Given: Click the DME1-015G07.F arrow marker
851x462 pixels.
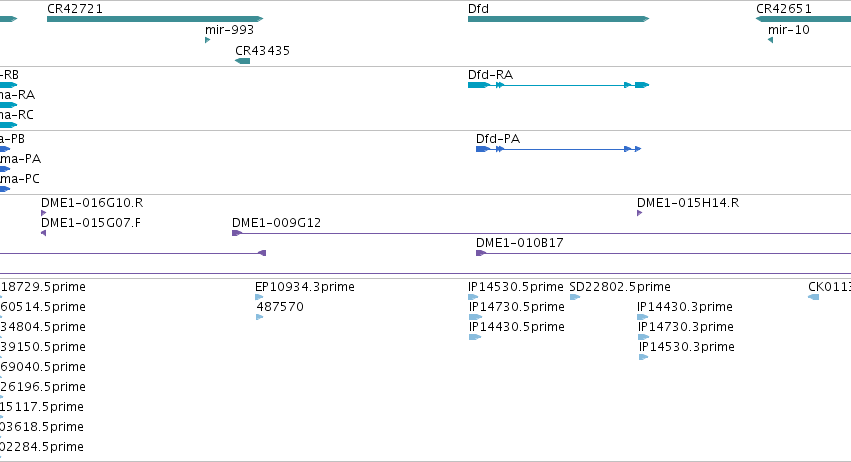Looking at the screenshot, I should (x=43, y=233).
